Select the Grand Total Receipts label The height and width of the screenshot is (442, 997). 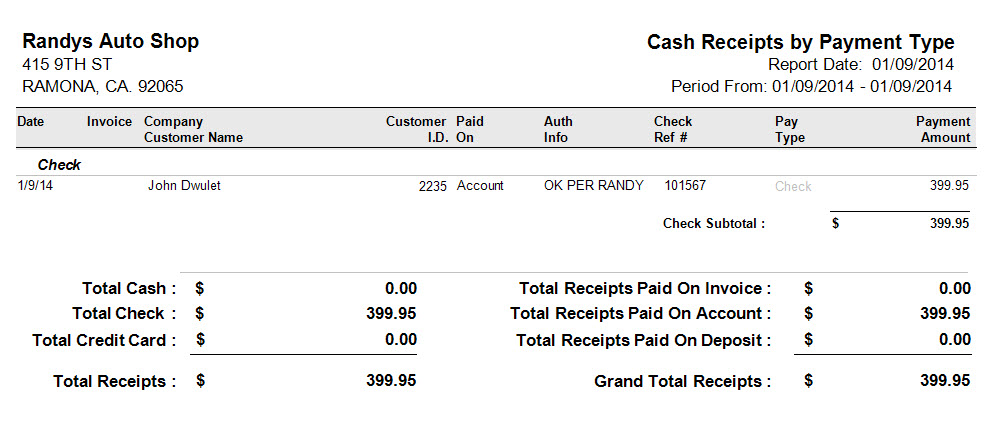(x=682, y=382)
